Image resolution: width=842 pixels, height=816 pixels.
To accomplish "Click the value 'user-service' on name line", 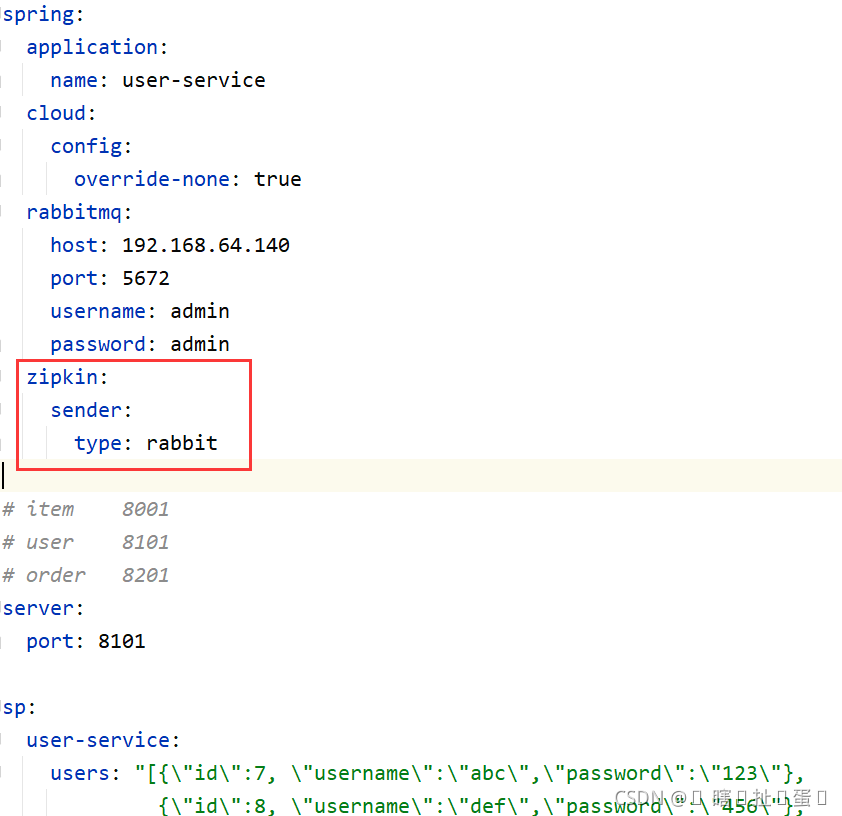I will pos(194,81).
